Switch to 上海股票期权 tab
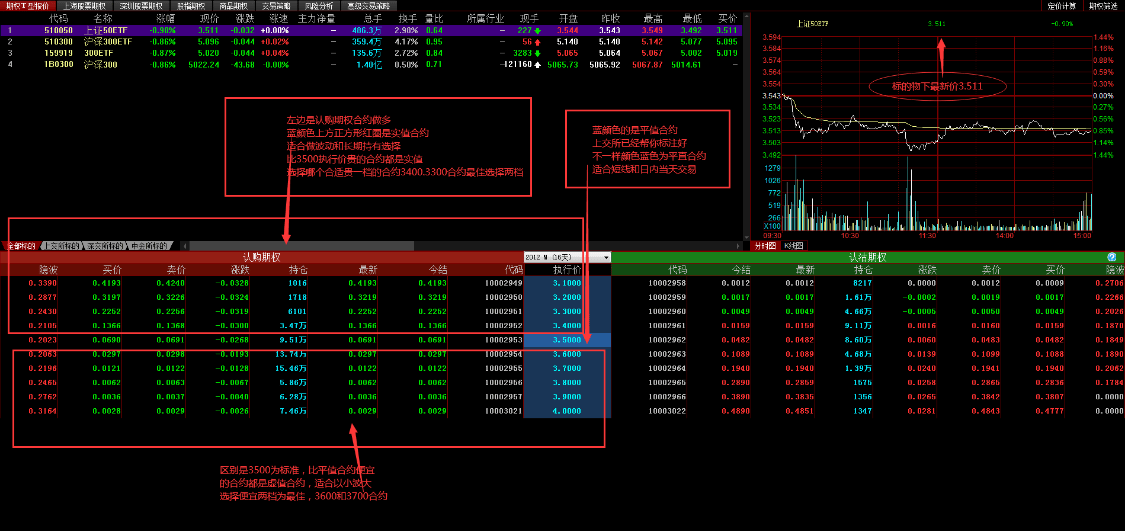The width and height of the screenshot is (1125, 531). (82, 6)
